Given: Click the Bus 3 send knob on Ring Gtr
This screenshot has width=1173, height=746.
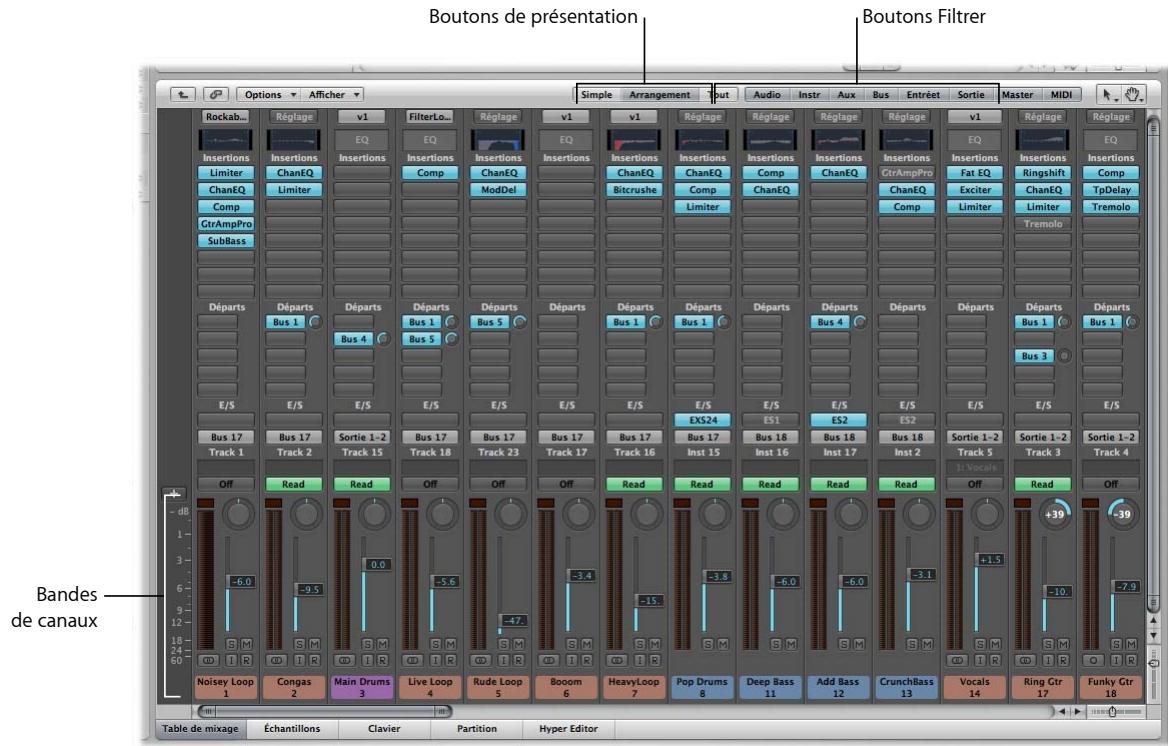Looking at the screenshot, I should [x=1064, y=356].
